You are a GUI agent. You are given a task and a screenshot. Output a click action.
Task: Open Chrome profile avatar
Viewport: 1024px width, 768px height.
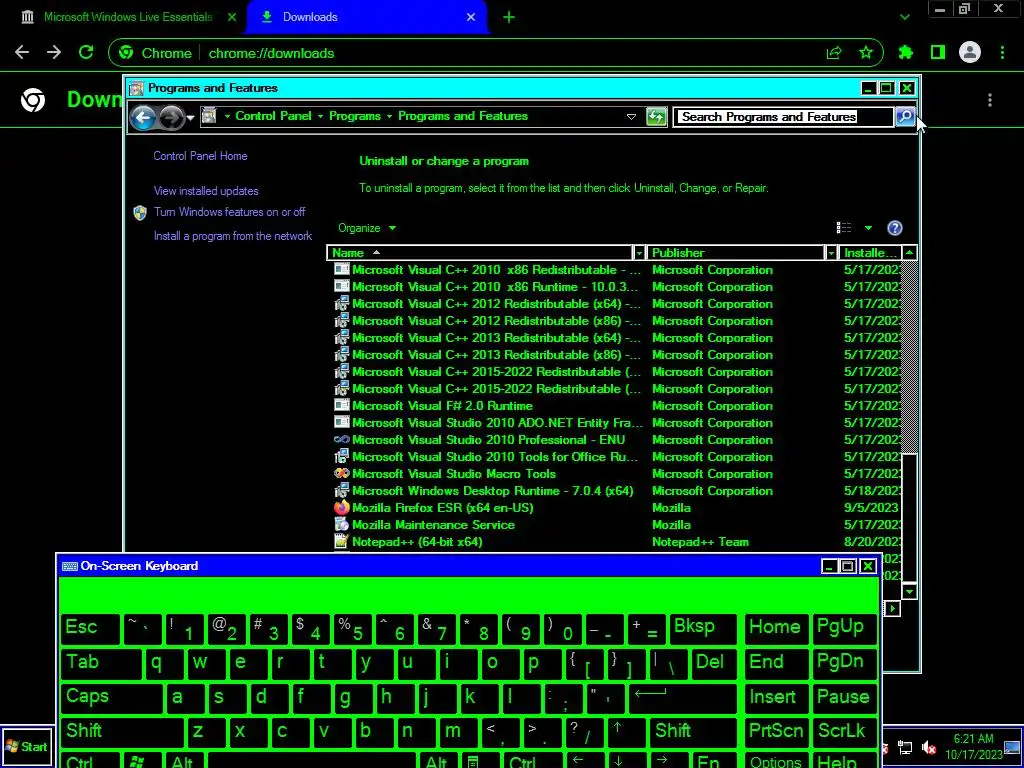pyautogui.click(x=970, y=53)
